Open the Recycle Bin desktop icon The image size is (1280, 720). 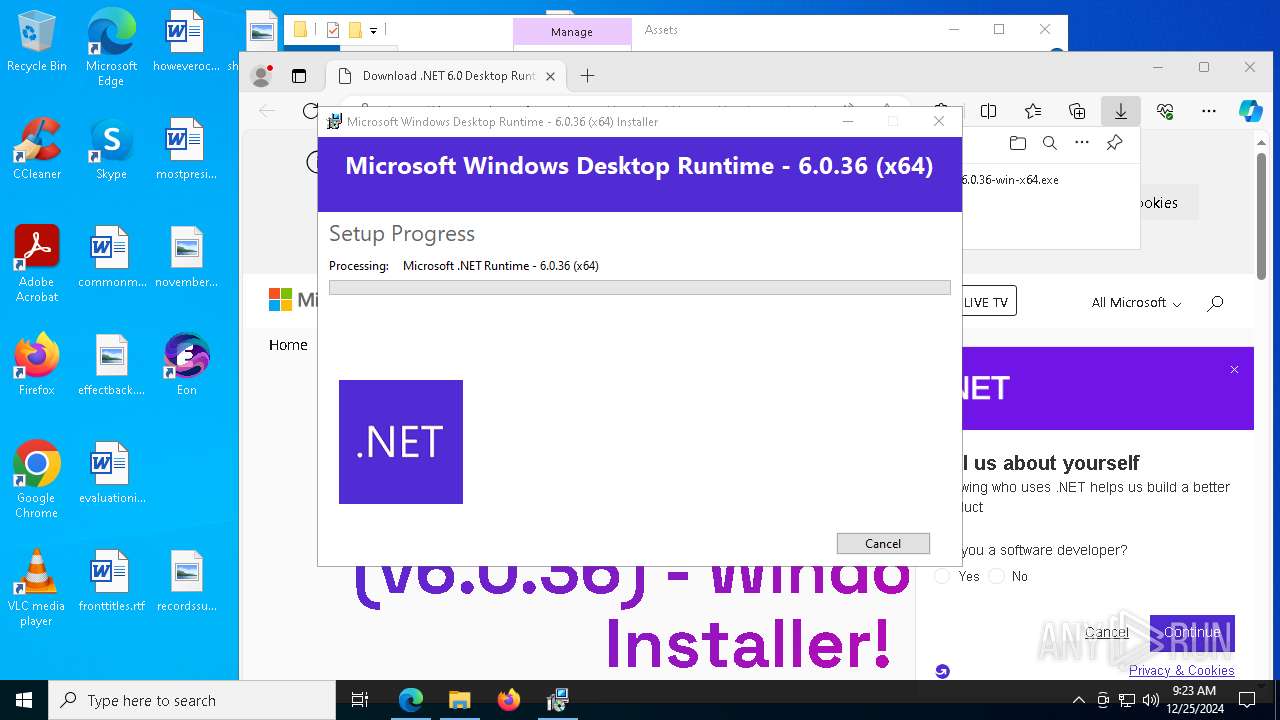pos(37,41)
